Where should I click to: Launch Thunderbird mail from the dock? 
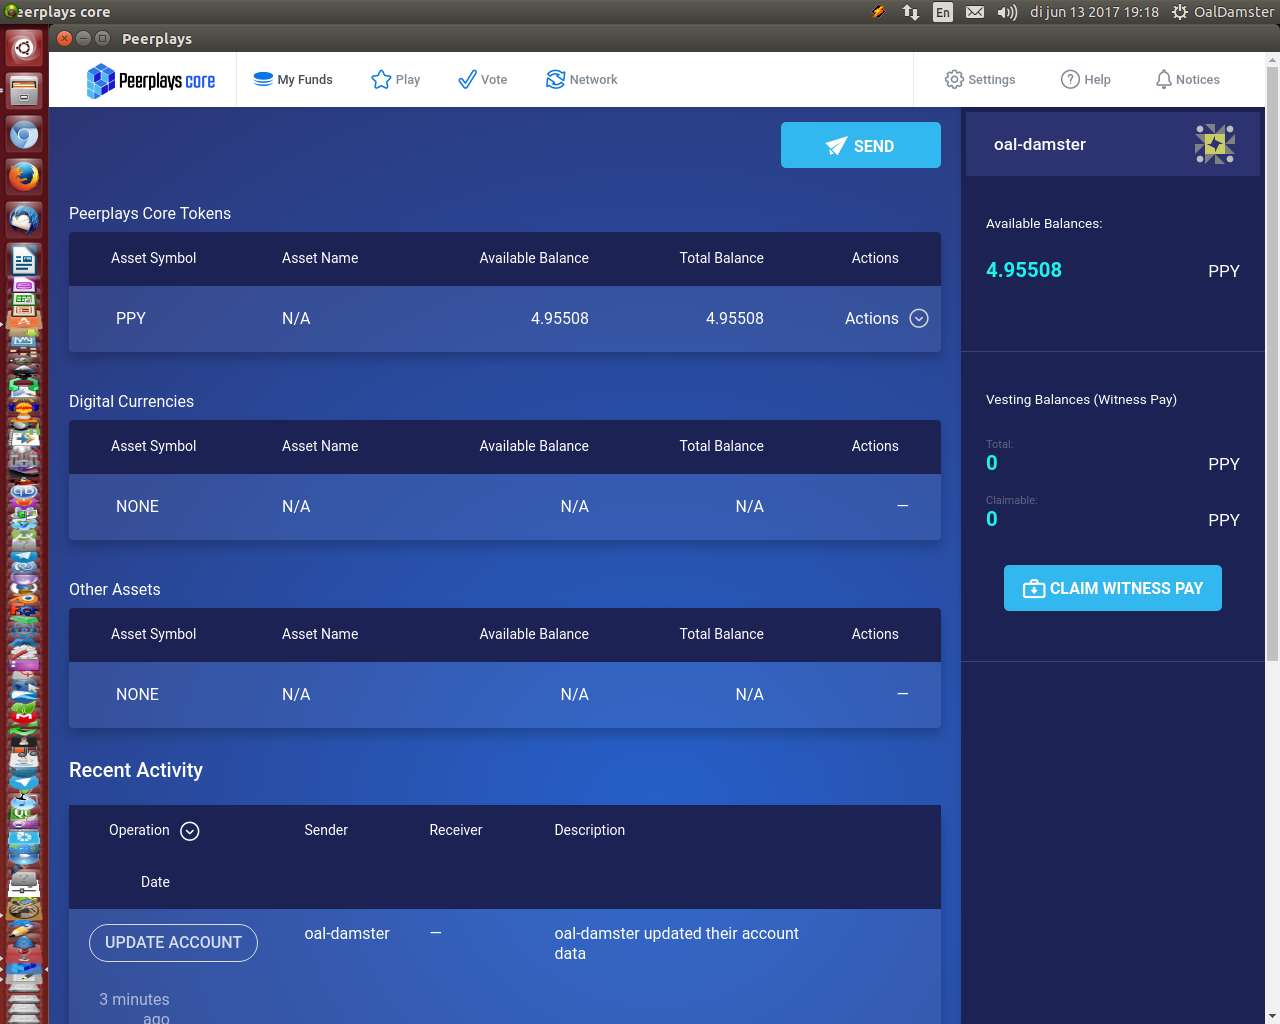[24, 219]
